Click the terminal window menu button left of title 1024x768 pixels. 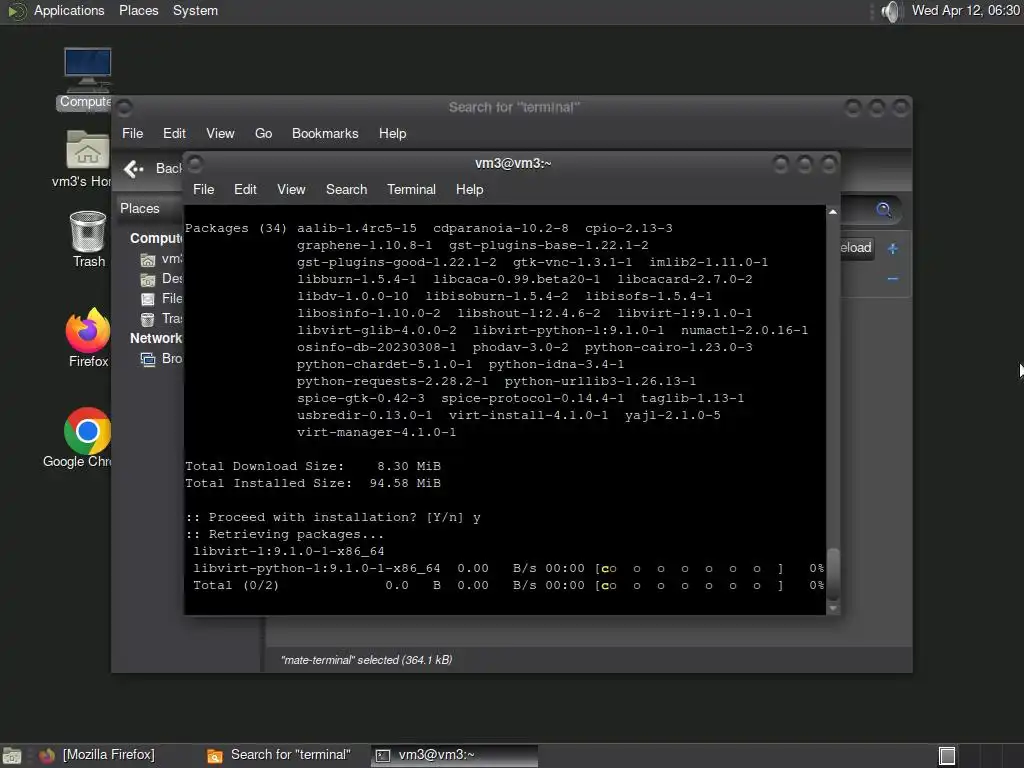[x=195, y=164]
